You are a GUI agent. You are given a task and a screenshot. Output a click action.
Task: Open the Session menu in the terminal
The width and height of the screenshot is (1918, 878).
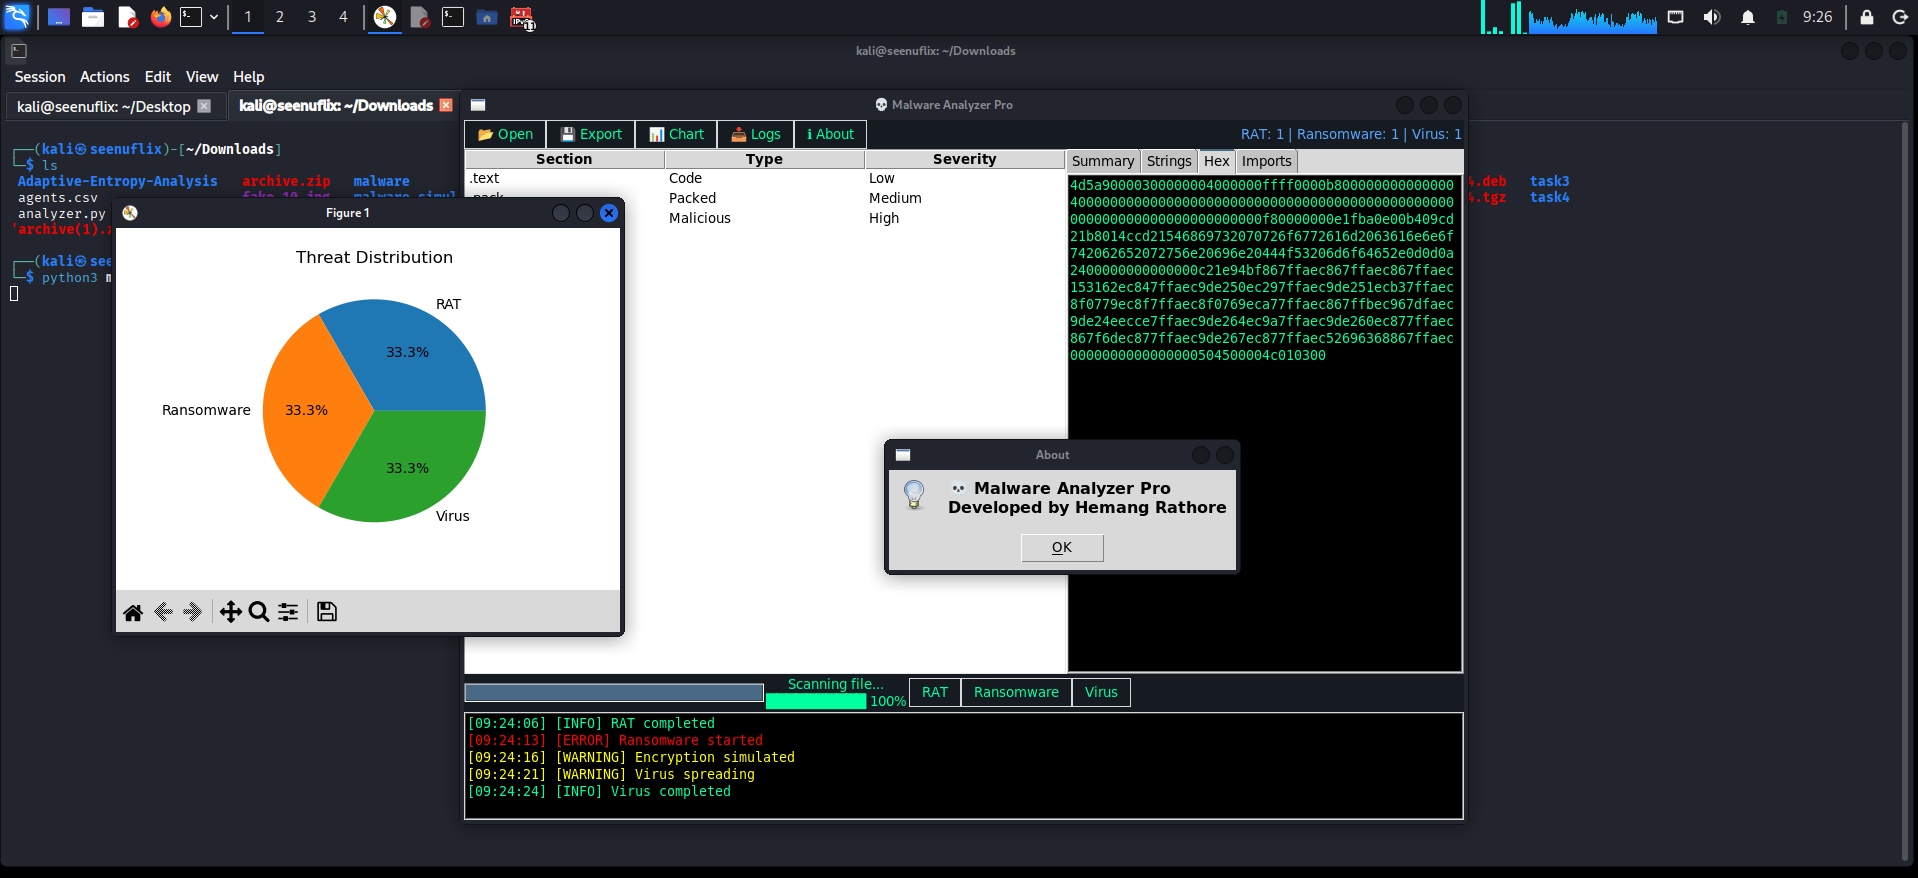pyautogui.click(x=40, y=77)
